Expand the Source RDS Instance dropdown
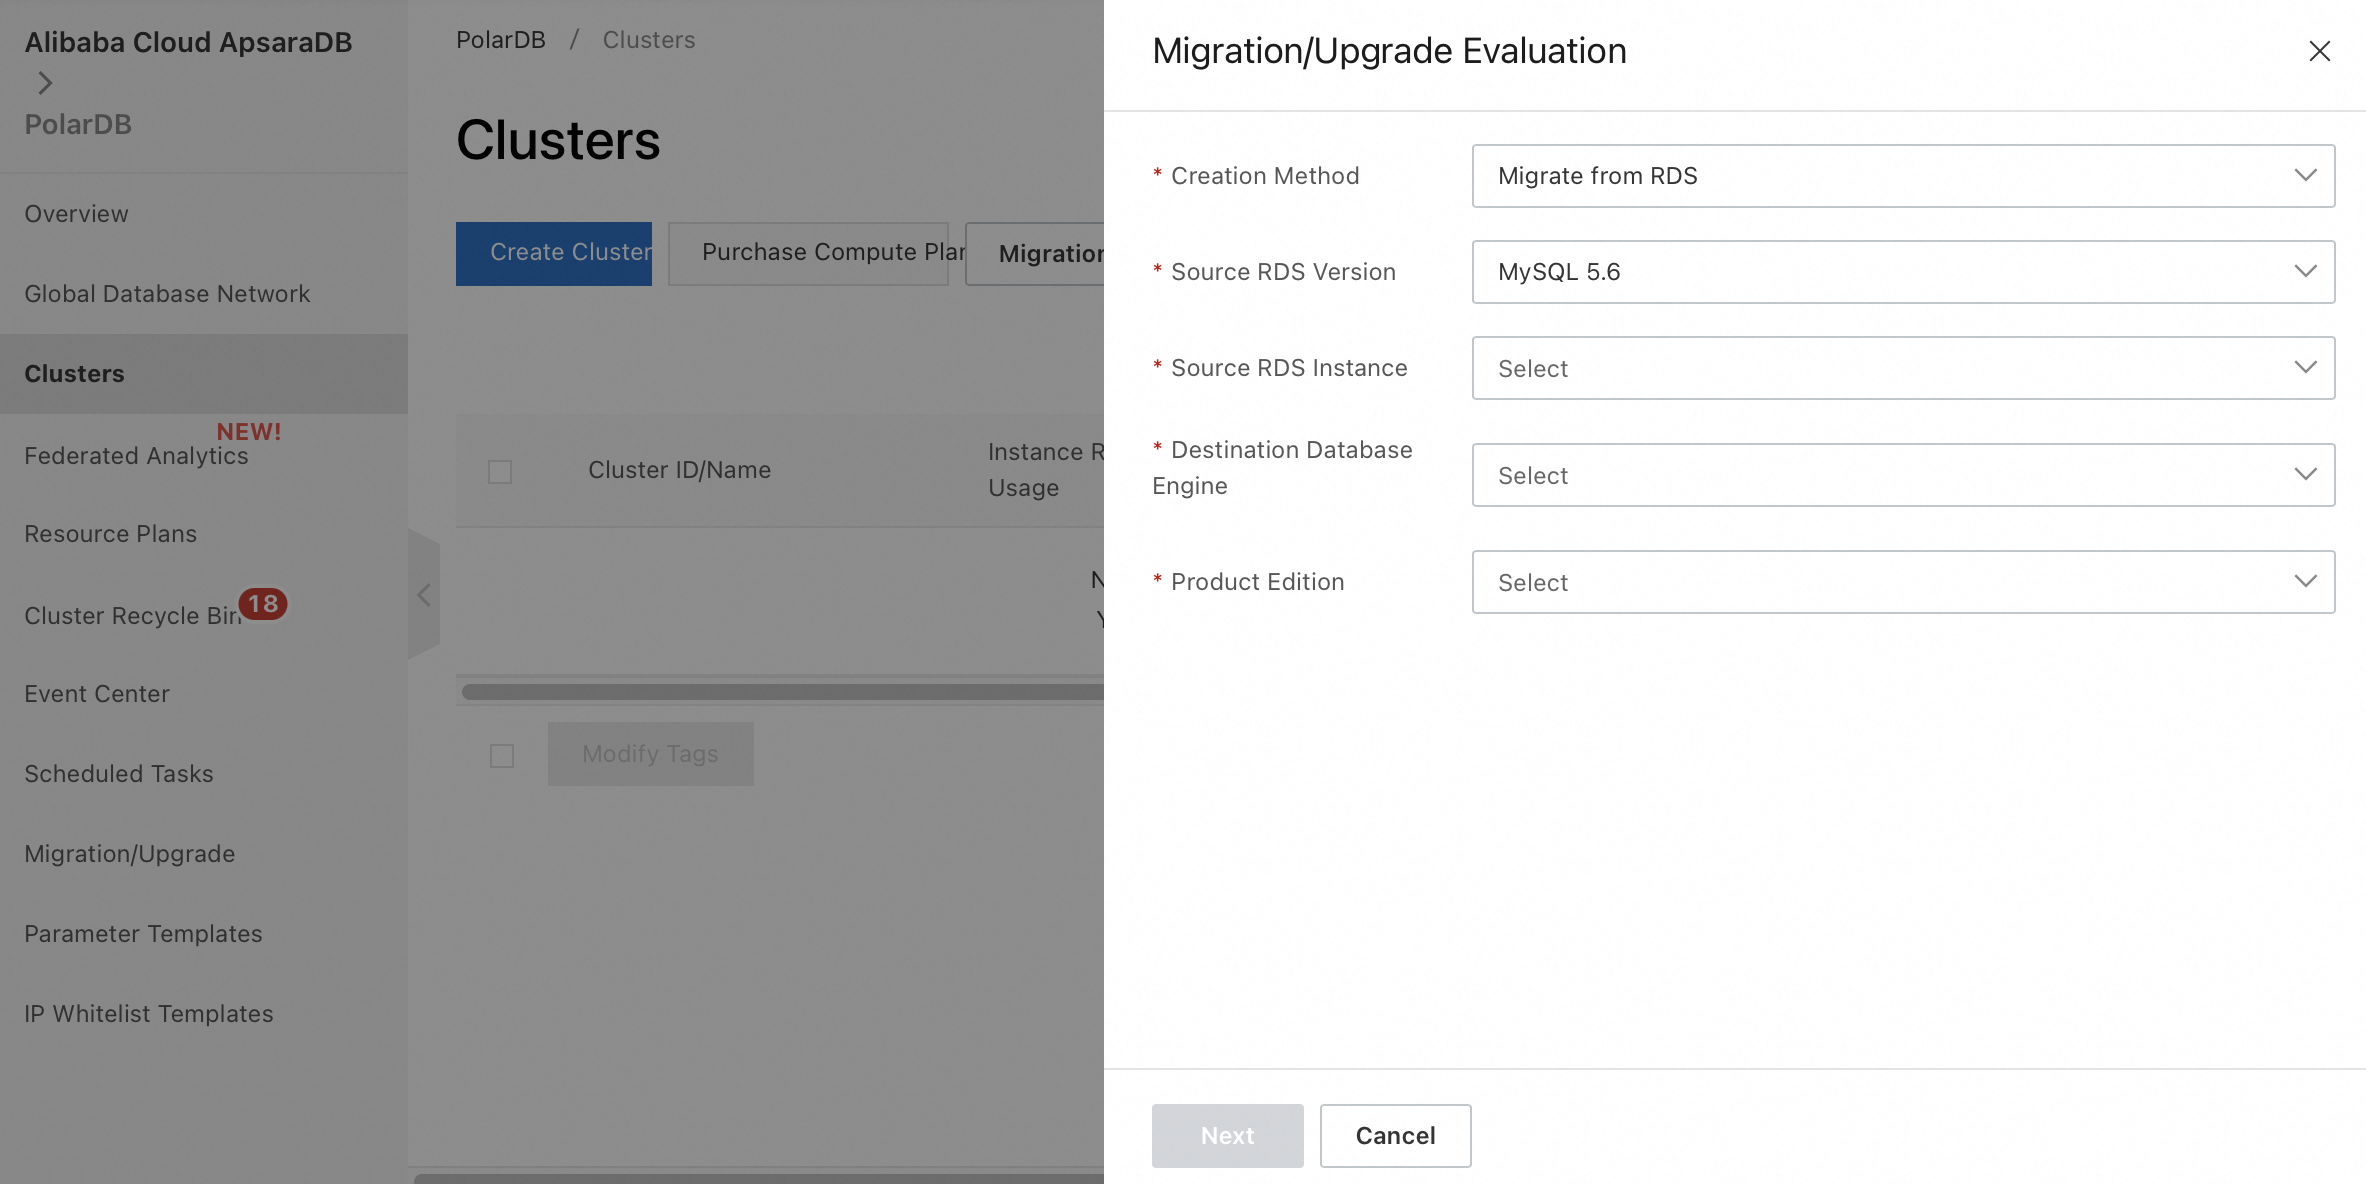 [x=1902, y=368]
